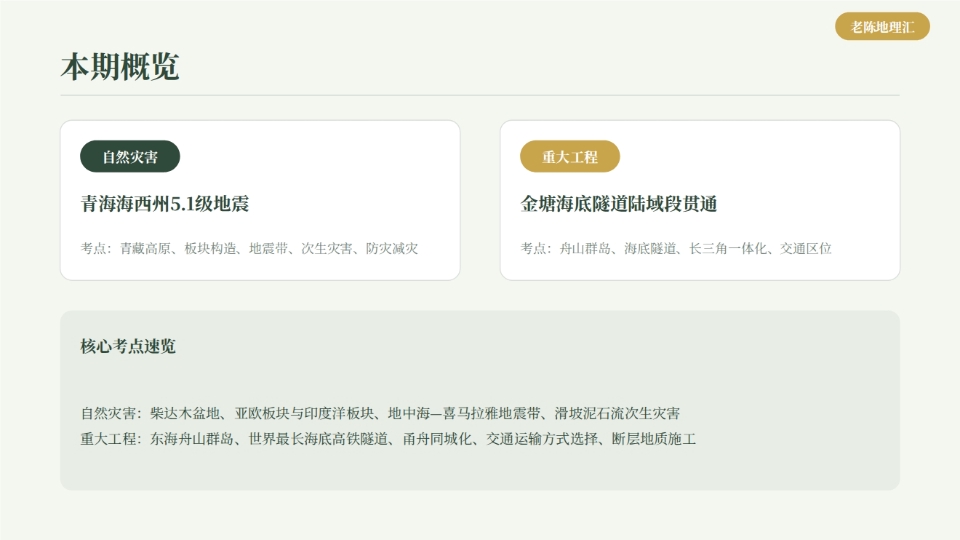The width and height of the screenshot is (960, 540).
Task: Select the earthquake card on the left
Action: 260,200
